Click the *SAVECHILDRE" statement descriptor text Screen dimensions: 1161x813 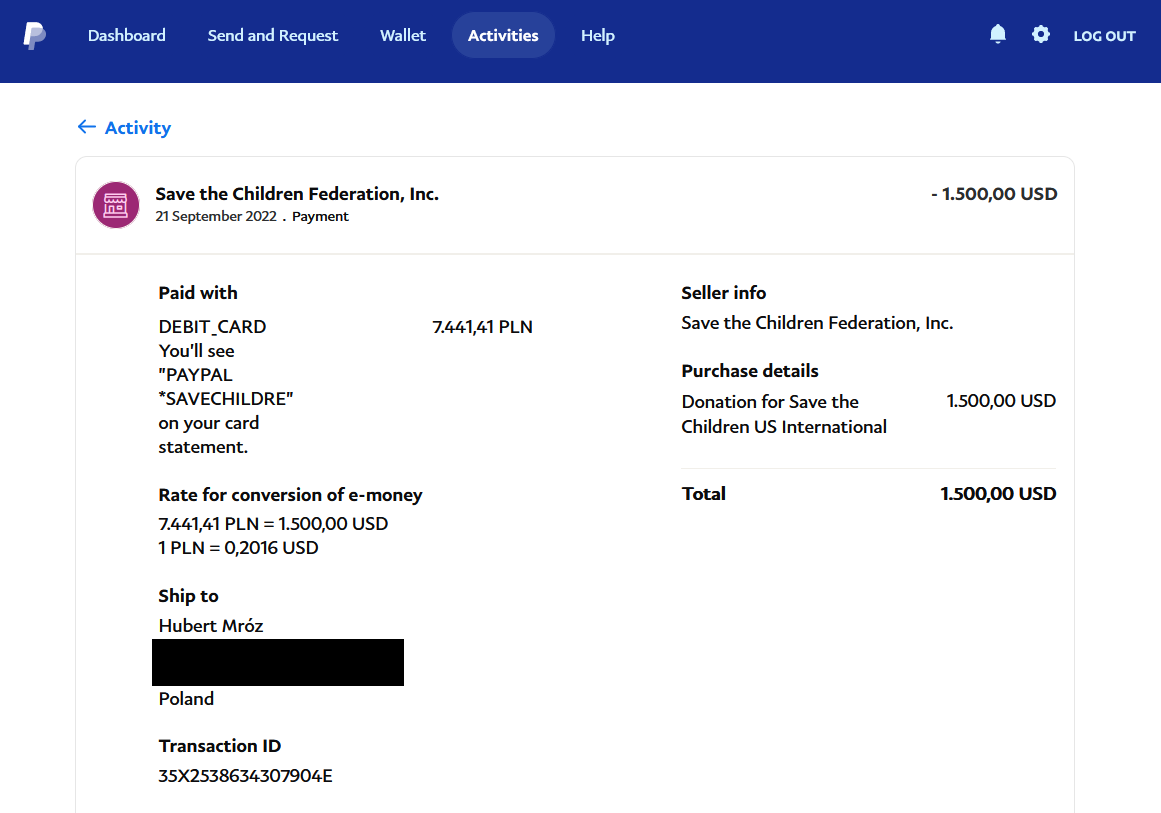[x=226, y=399]
